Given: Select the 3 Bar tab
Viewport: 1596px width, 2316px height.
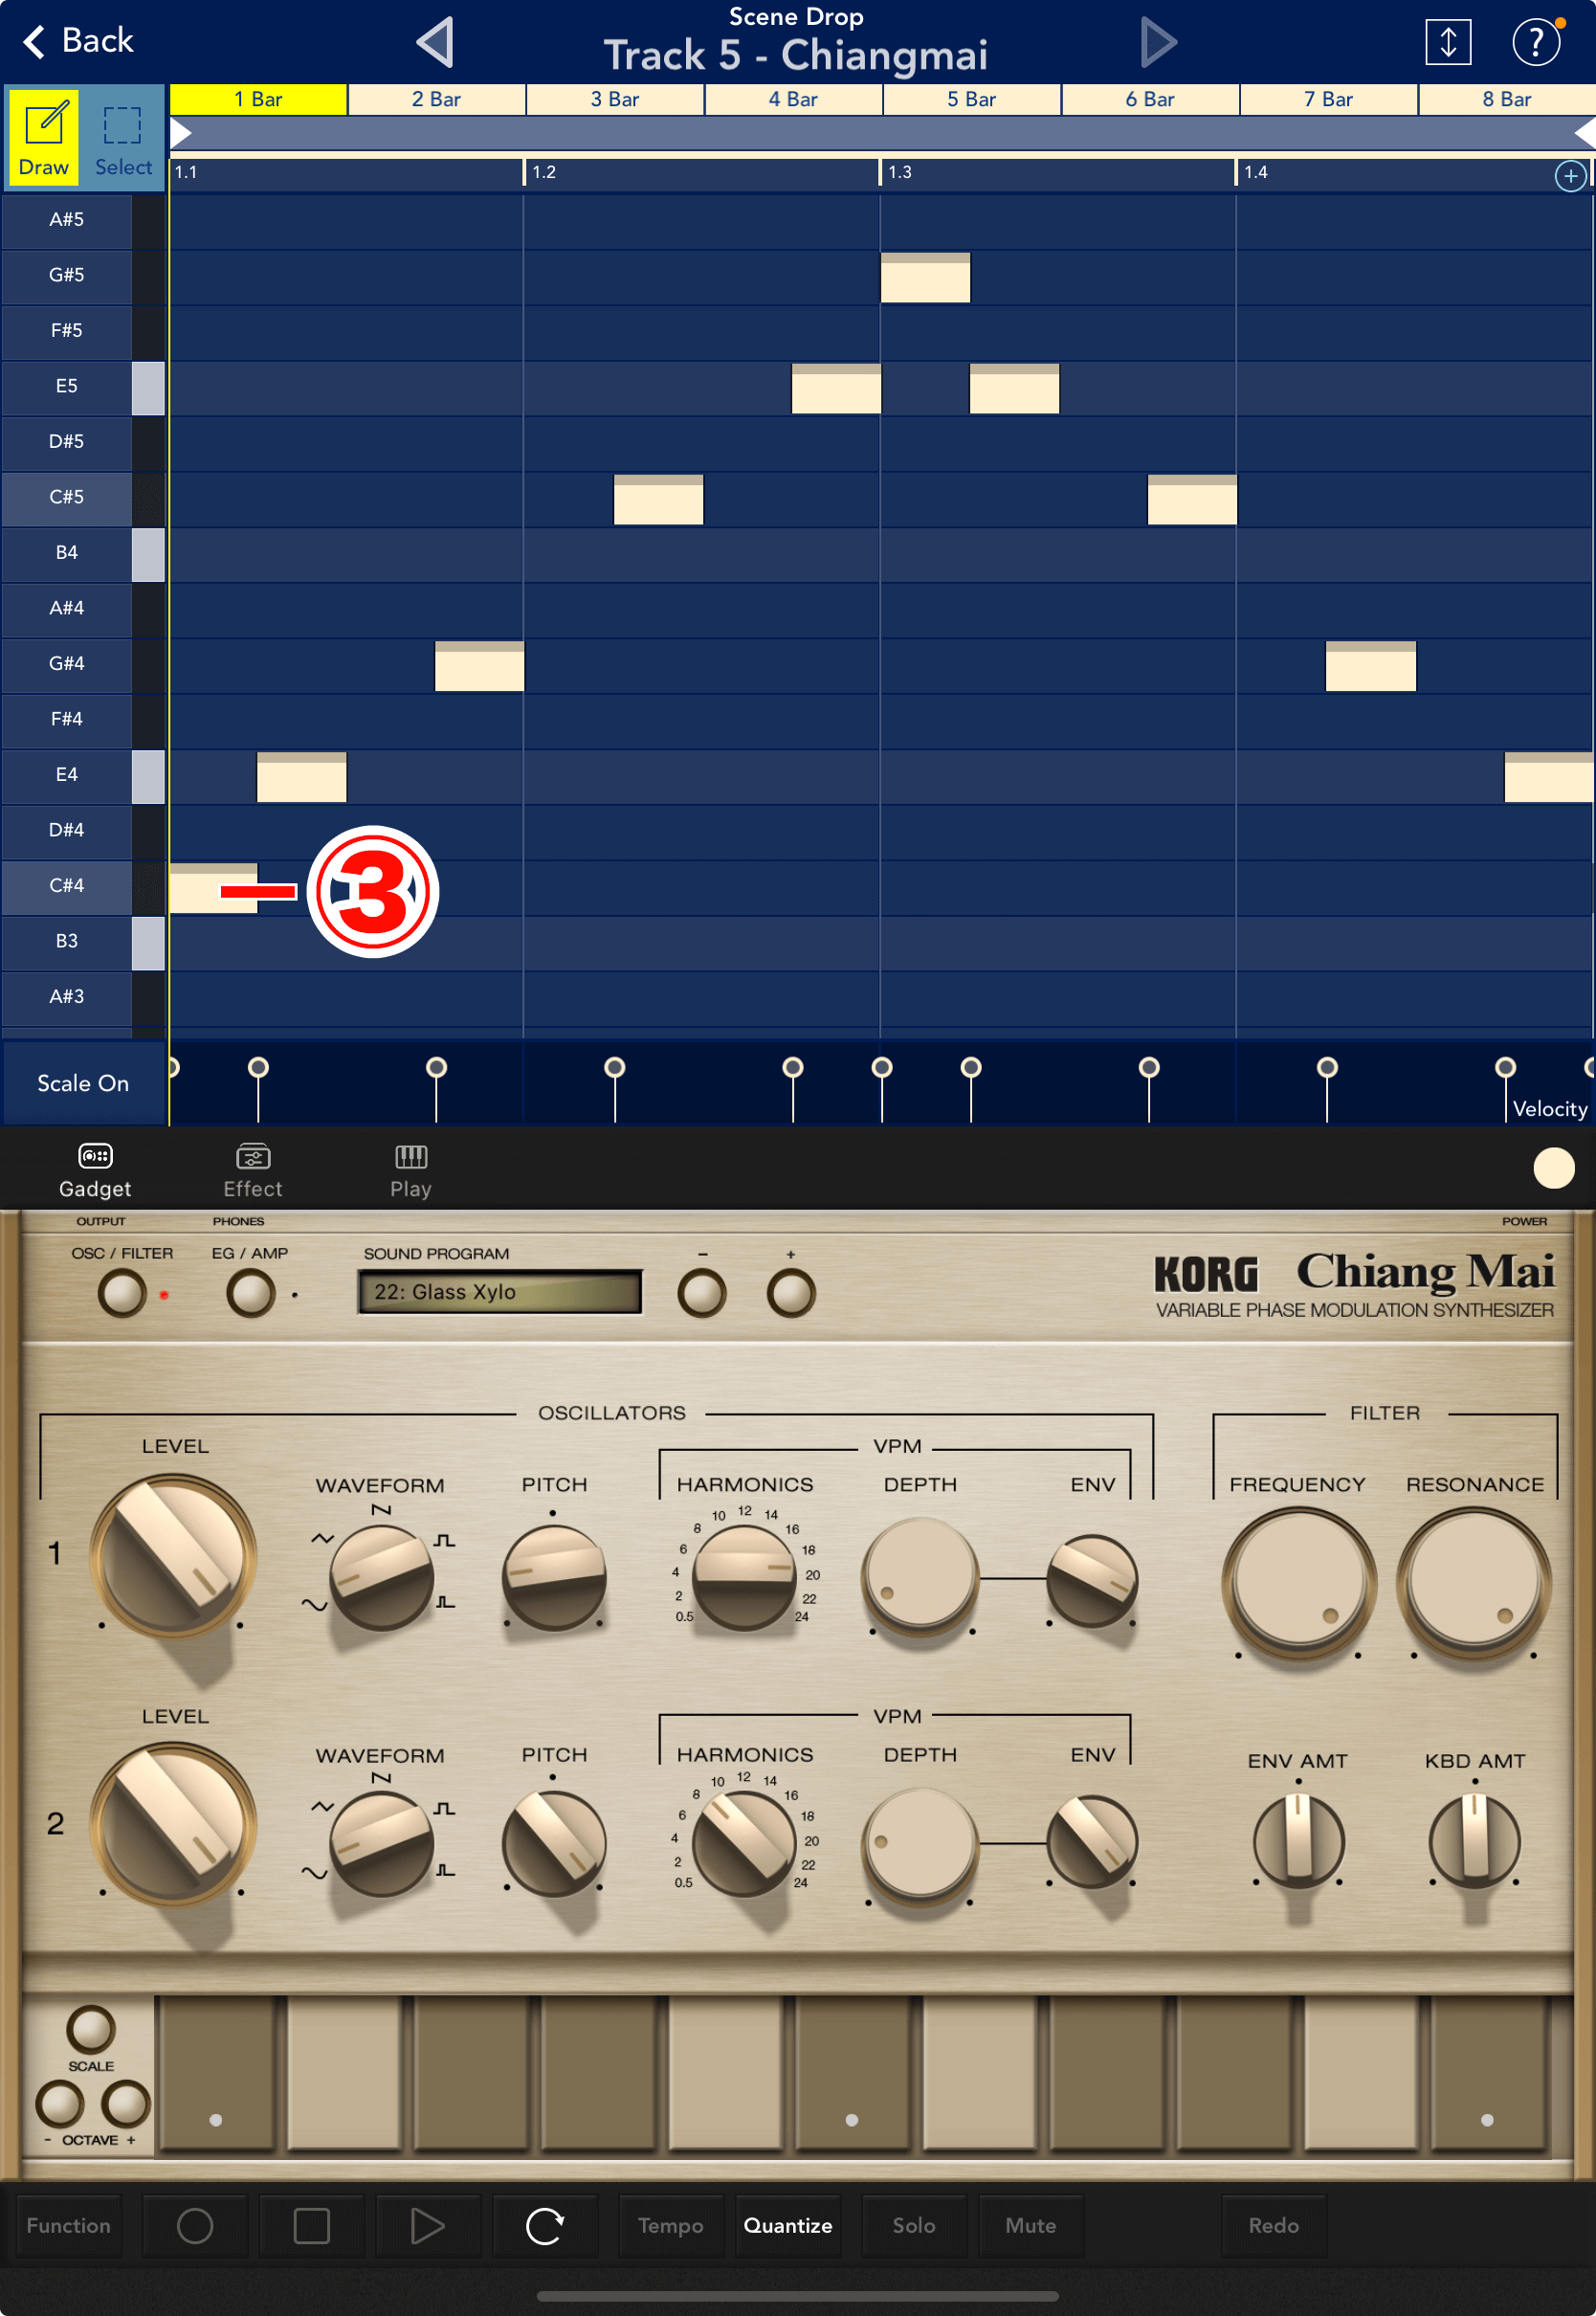Looking at the screenshot, I should pyautogui.click(x=614, y=99).
